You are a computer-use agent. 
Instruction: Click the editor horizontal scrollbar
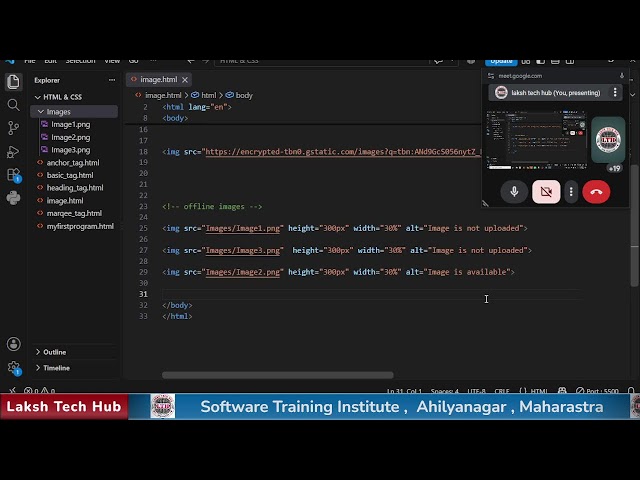278,375
